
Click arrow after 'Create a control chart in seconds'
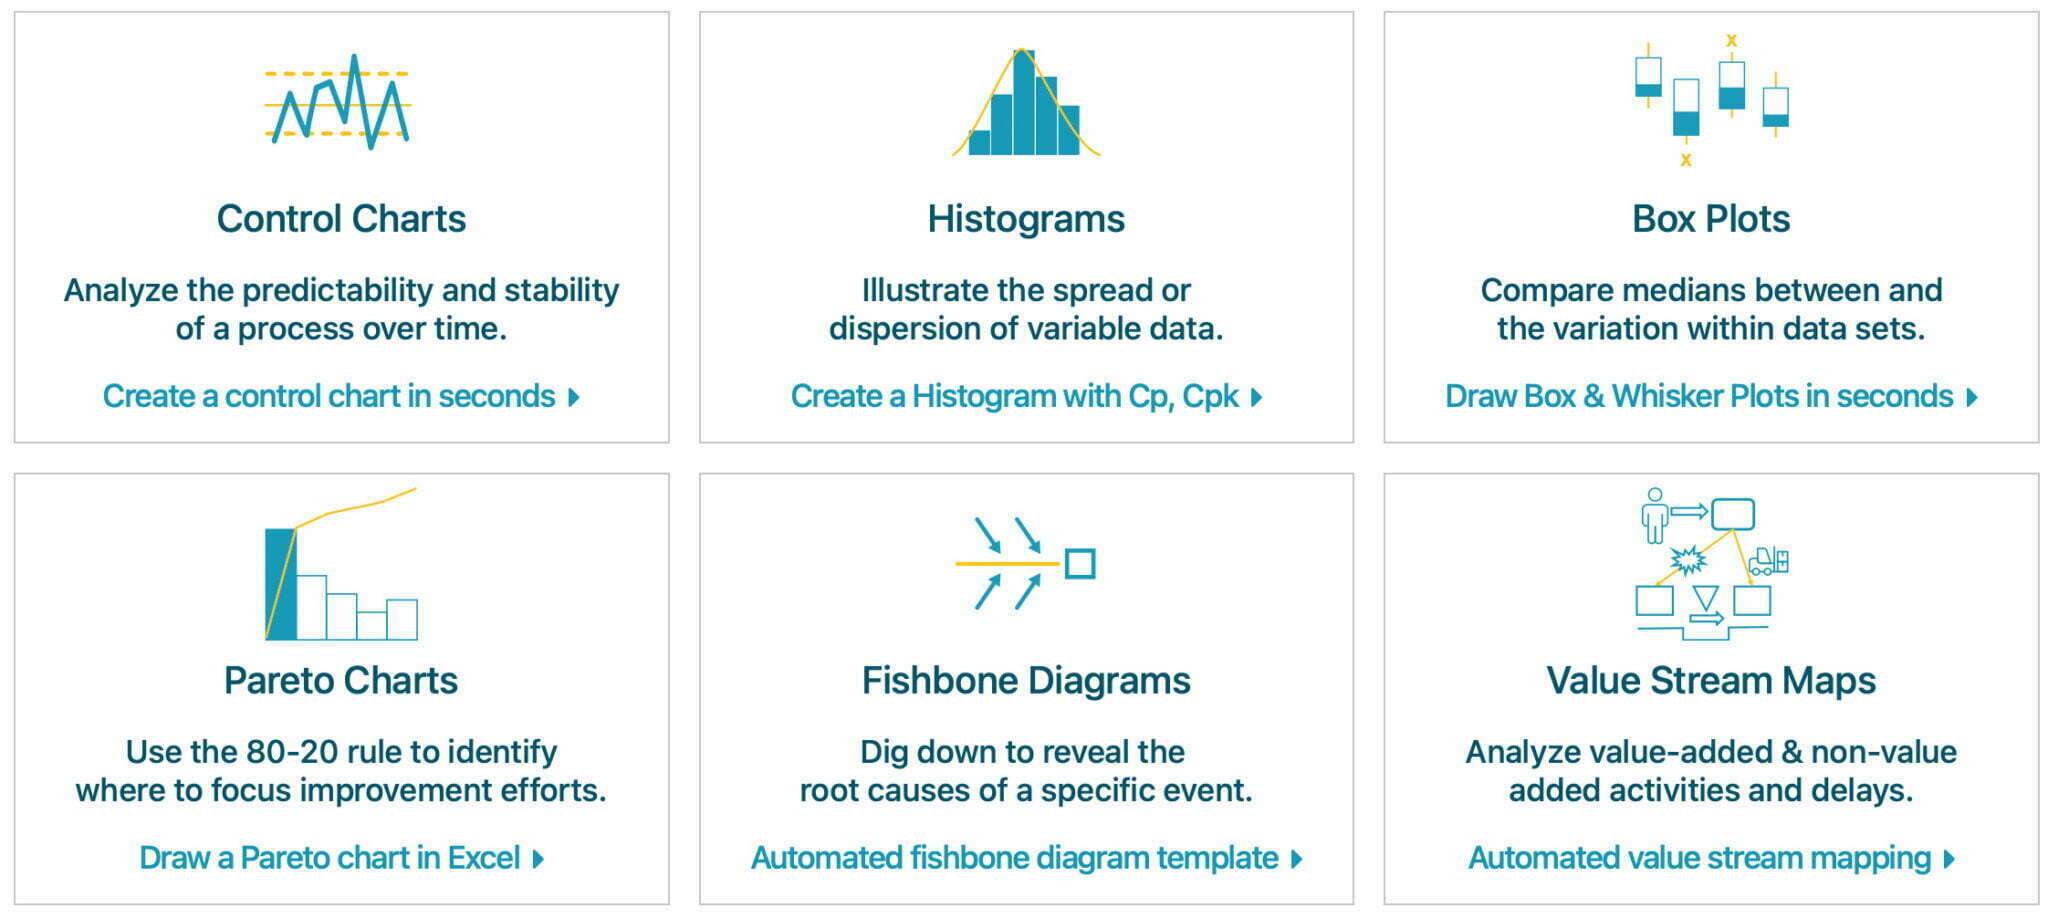(x=574, y=397)
